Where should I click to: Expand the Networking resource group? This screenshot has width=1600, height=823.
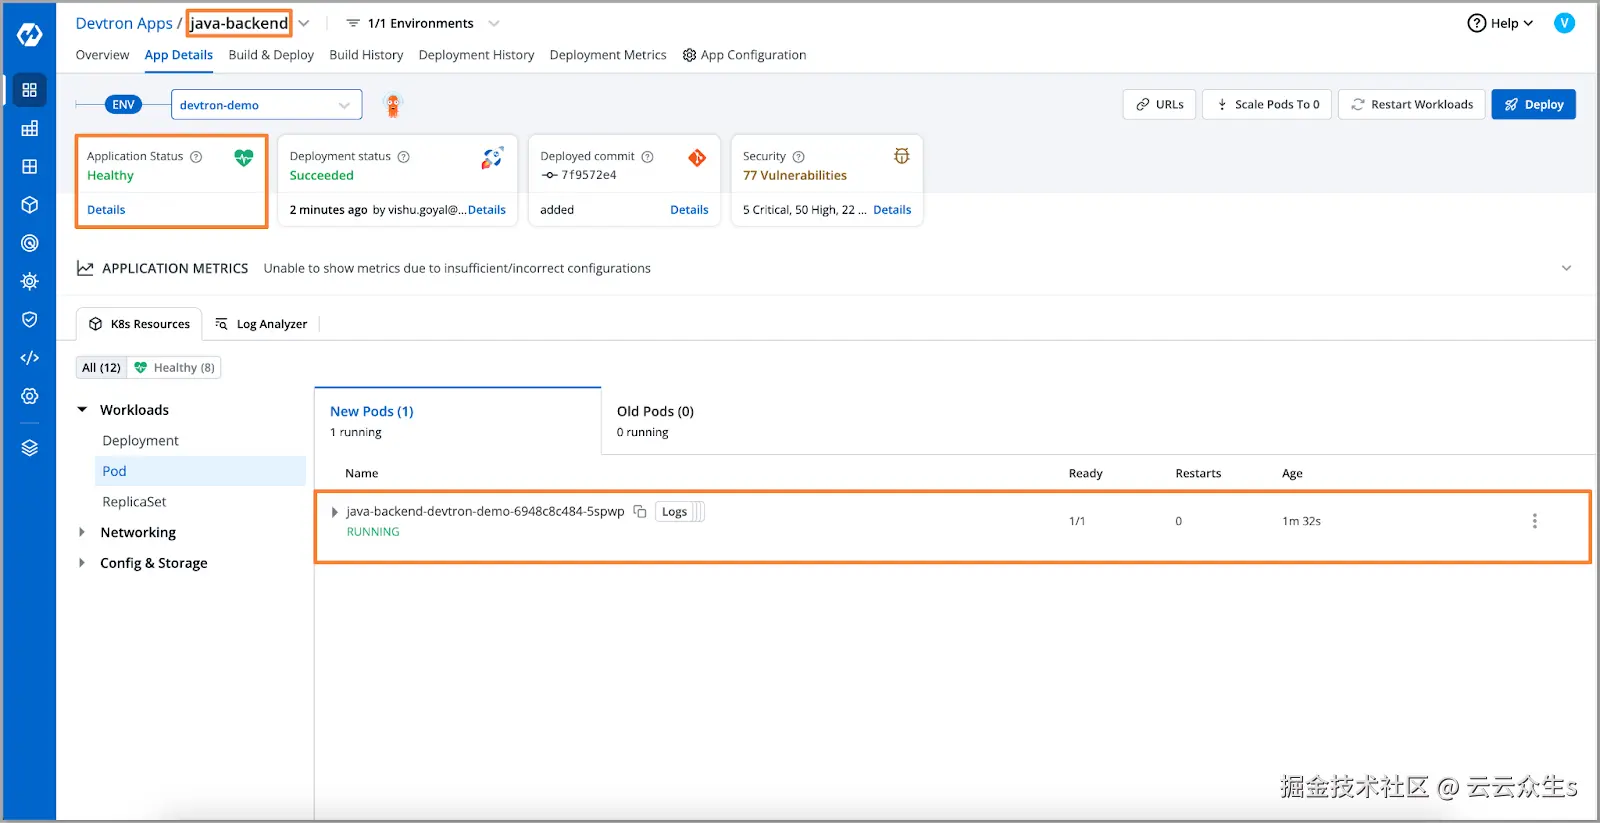pos(82,533)
